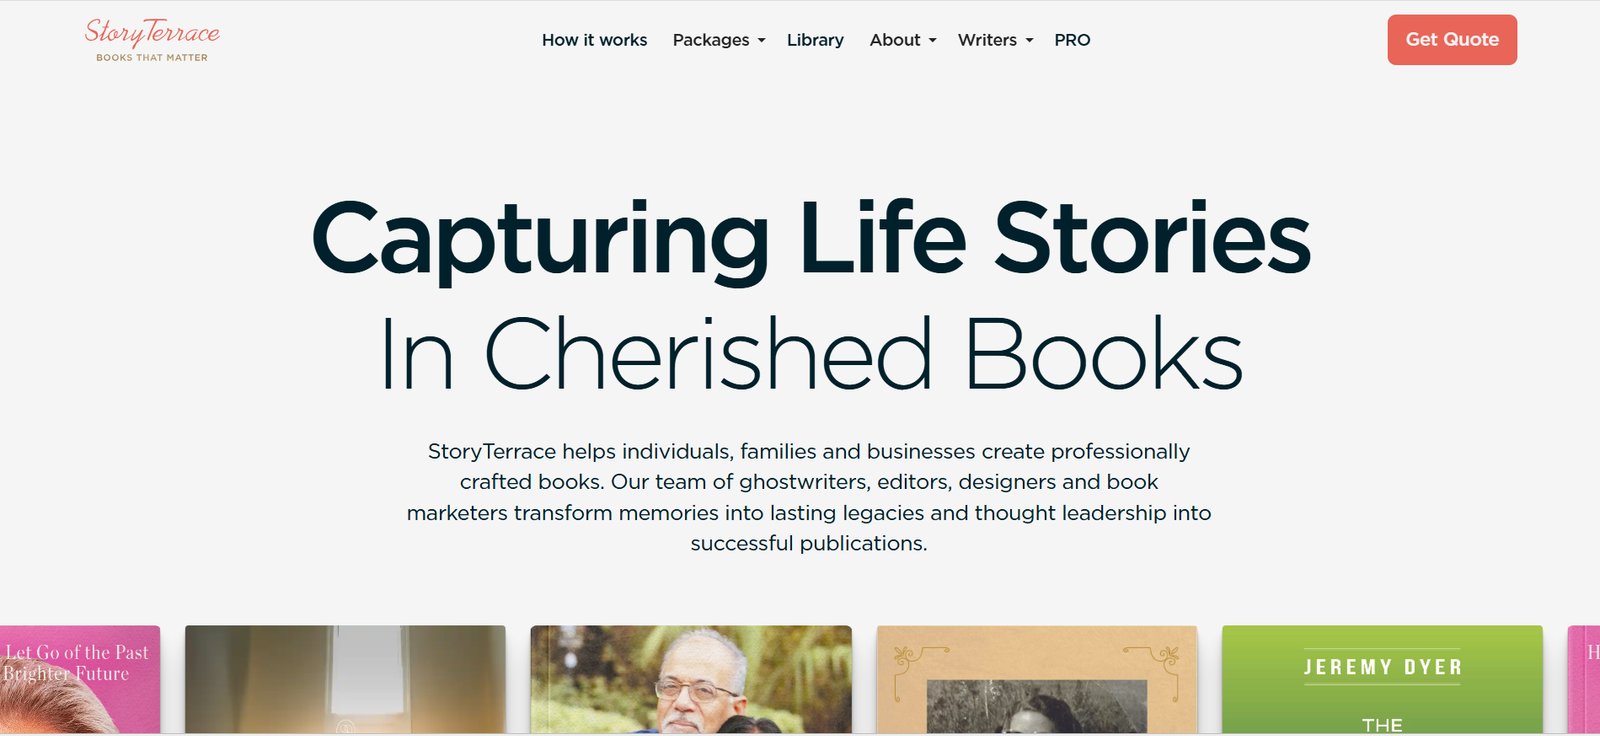
Task: Click the 'Capturing Life Stories' headline
Action: coord(810,238)
